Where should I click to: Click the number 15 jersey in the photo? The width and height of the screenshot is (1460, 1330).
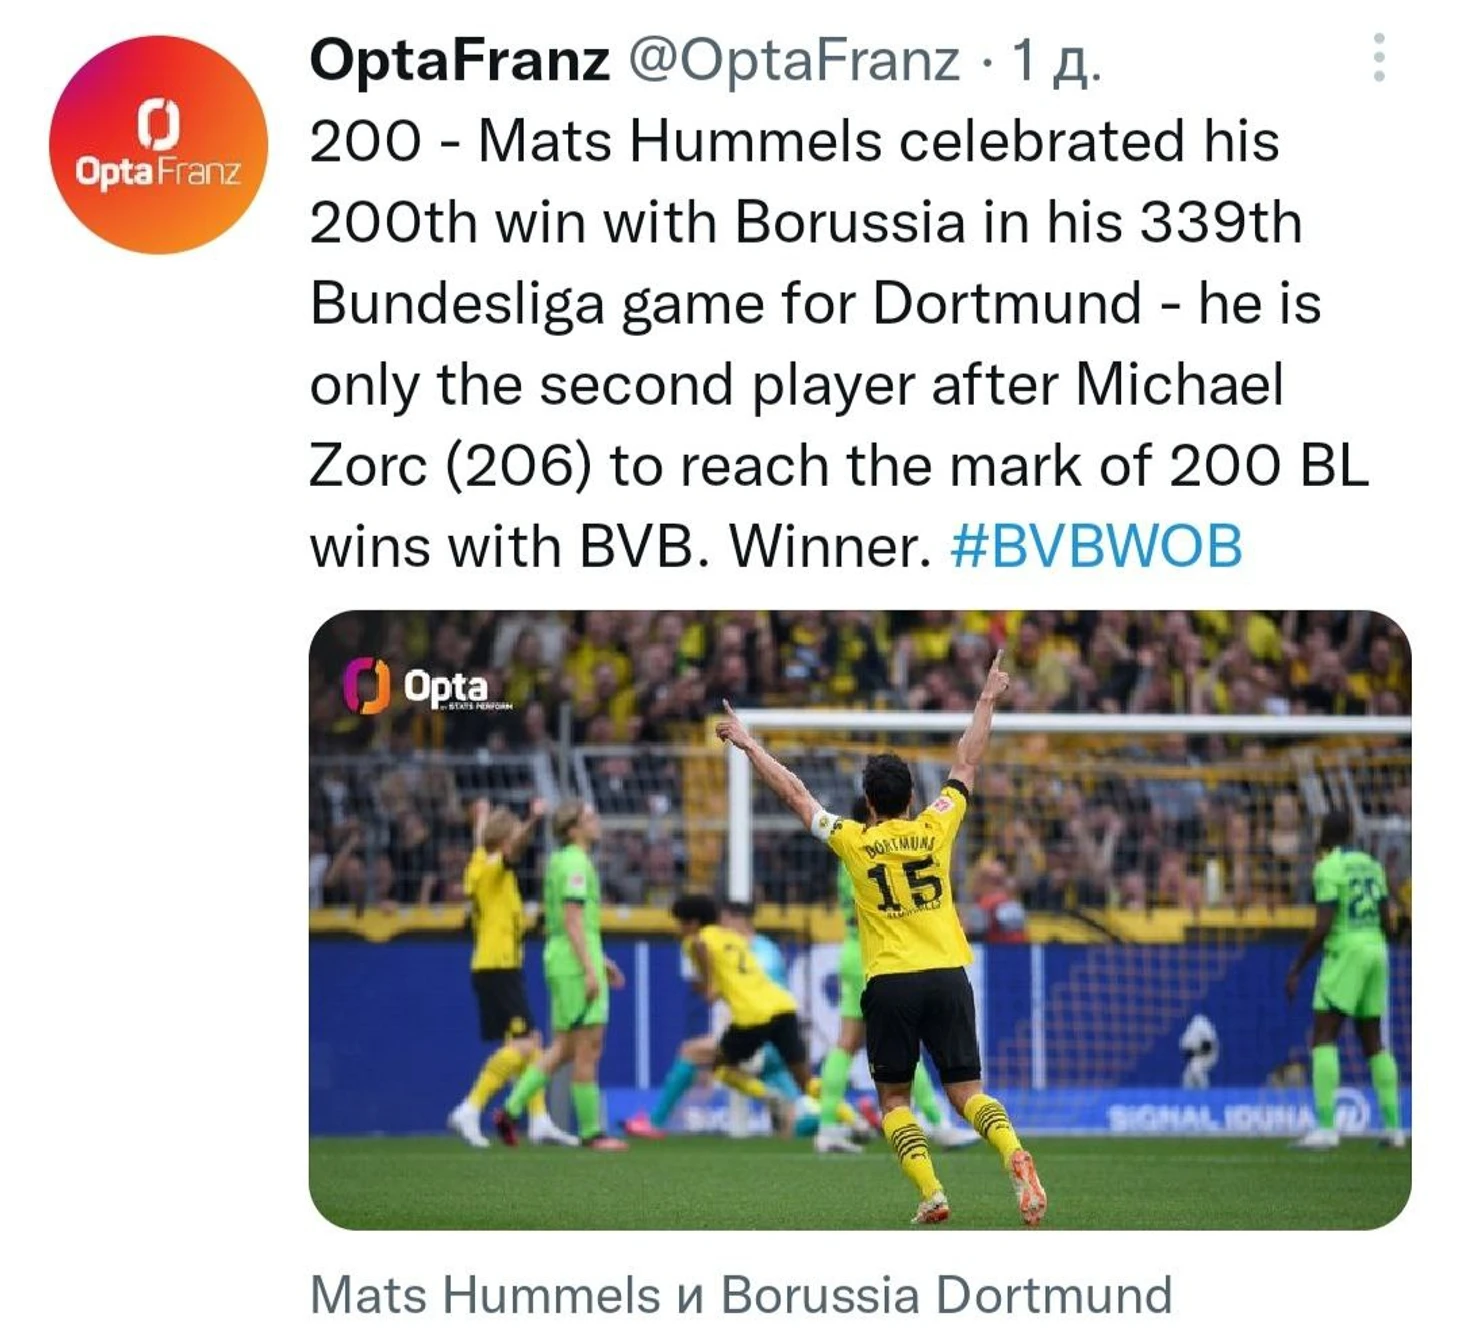[x=904, y=885]
